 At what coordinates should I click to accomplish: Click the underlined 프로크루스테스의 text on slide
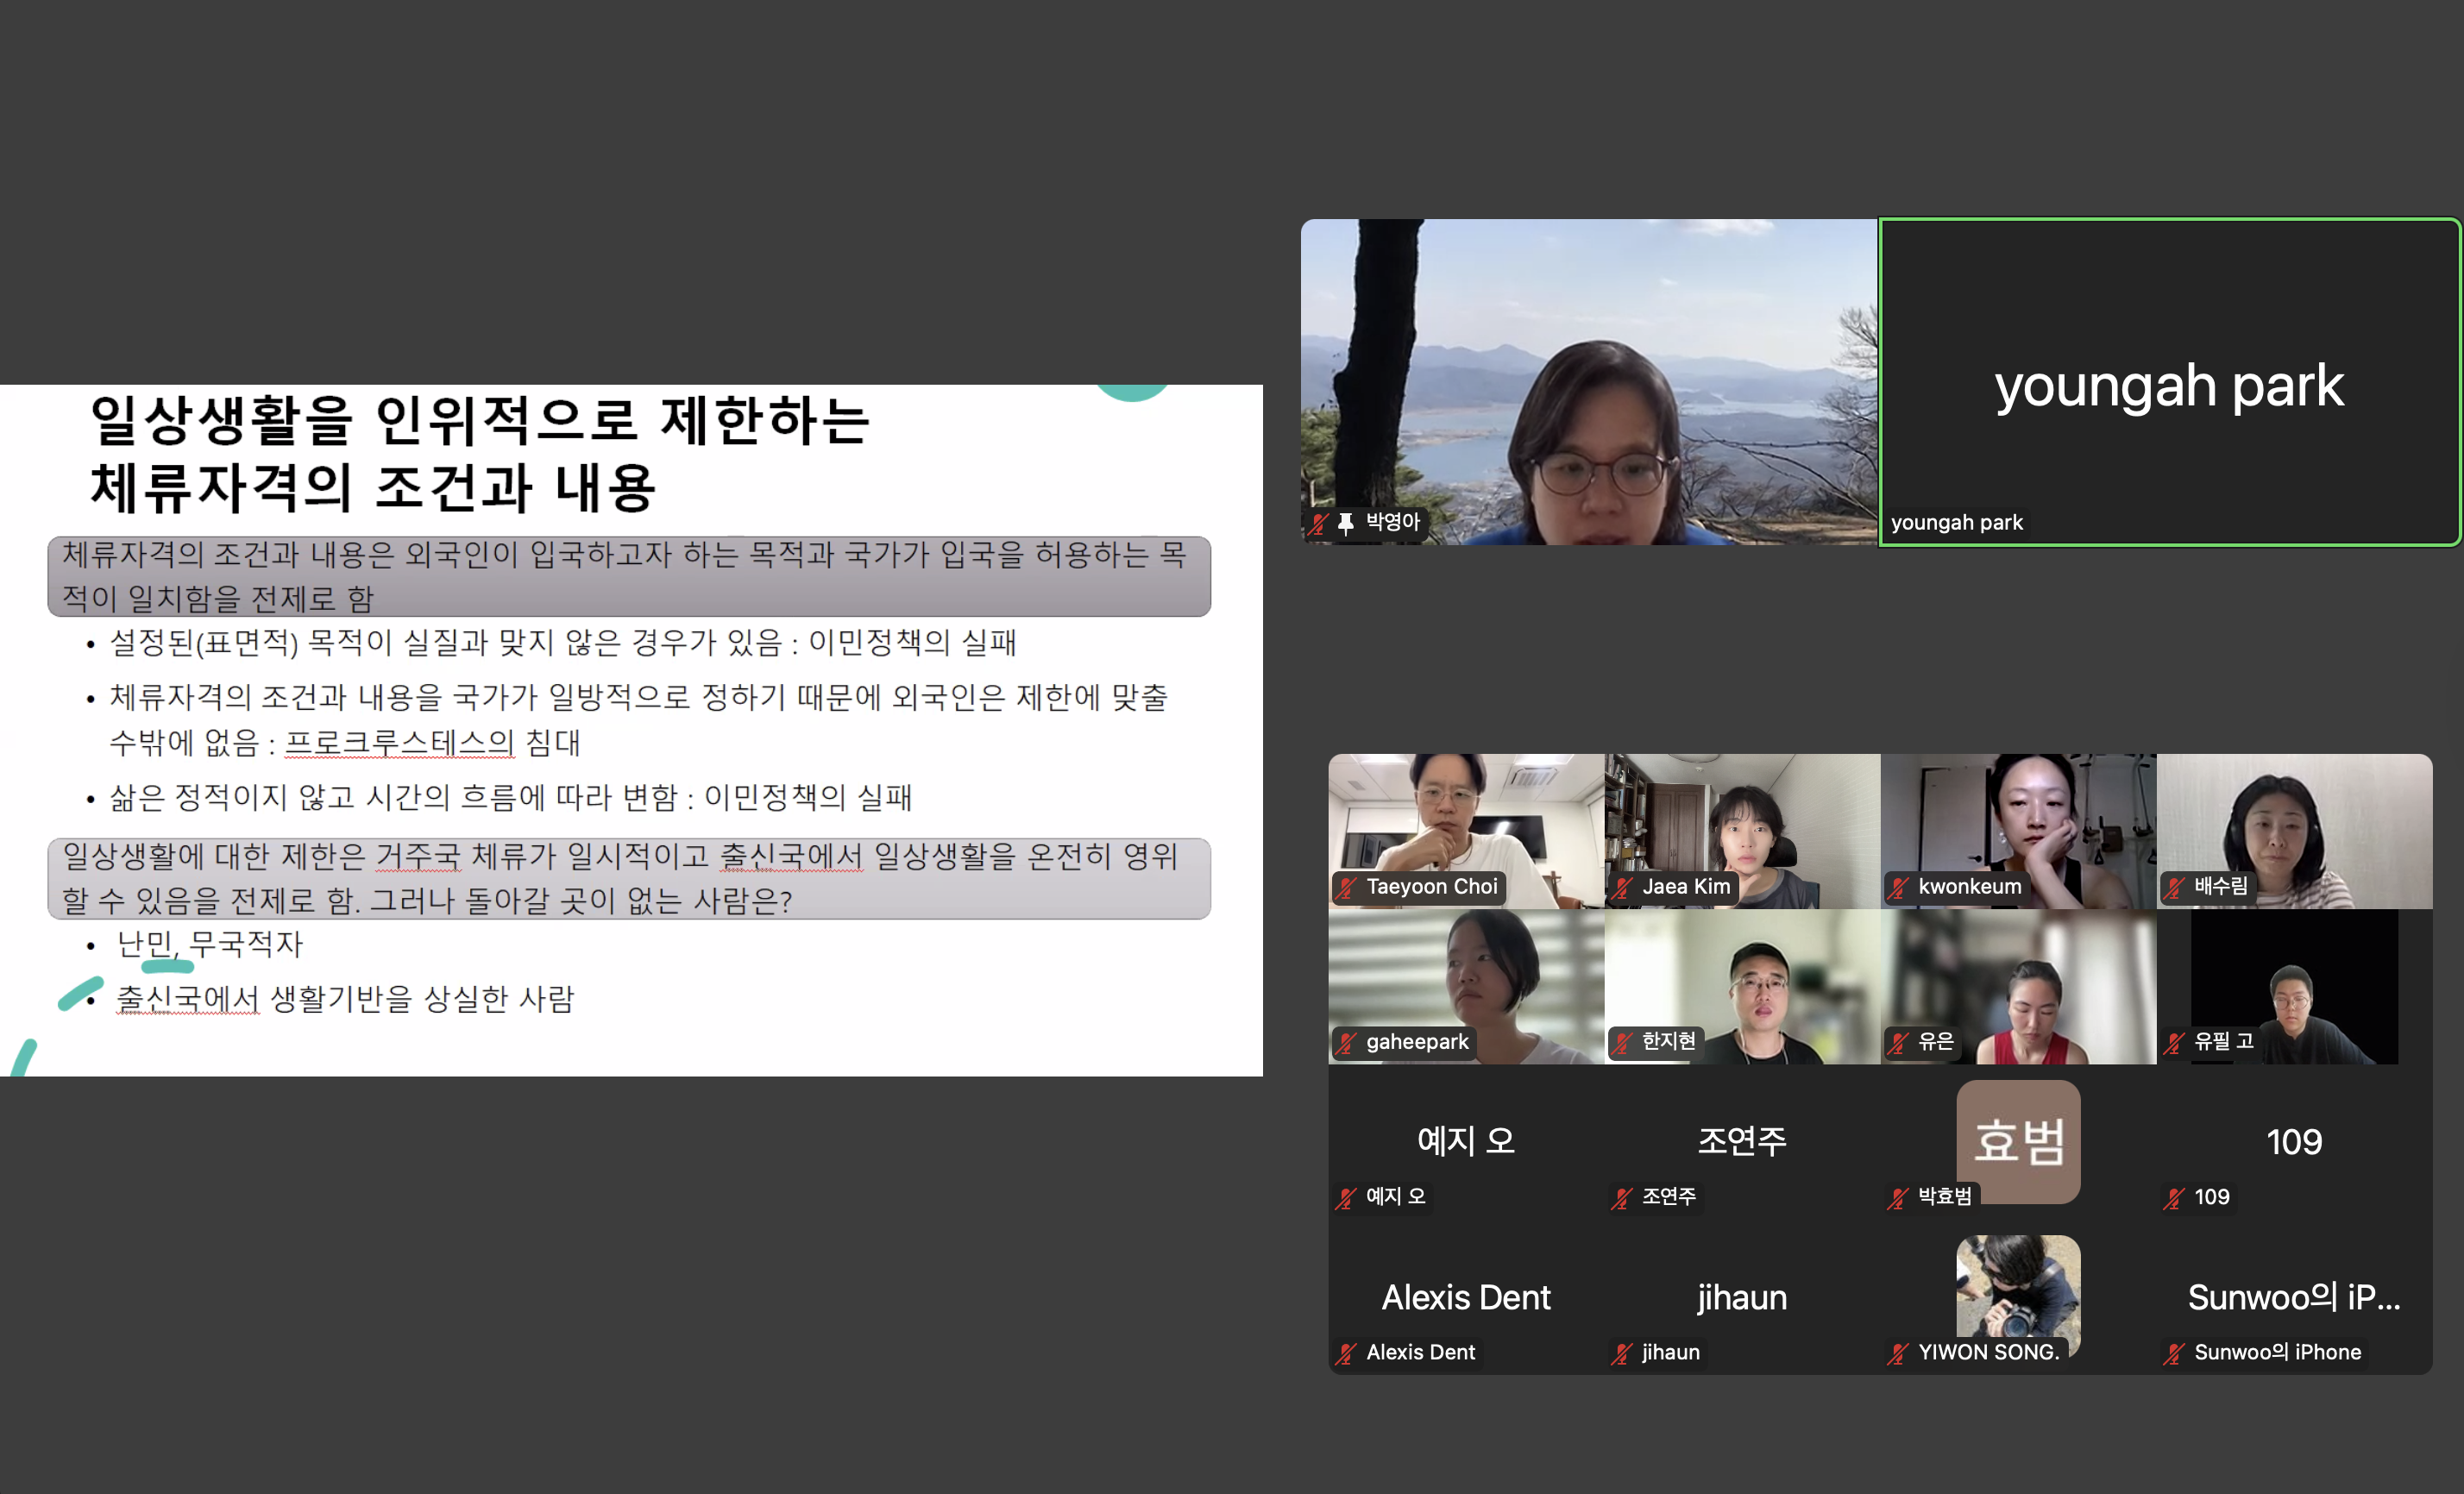[x=400, y=743]
